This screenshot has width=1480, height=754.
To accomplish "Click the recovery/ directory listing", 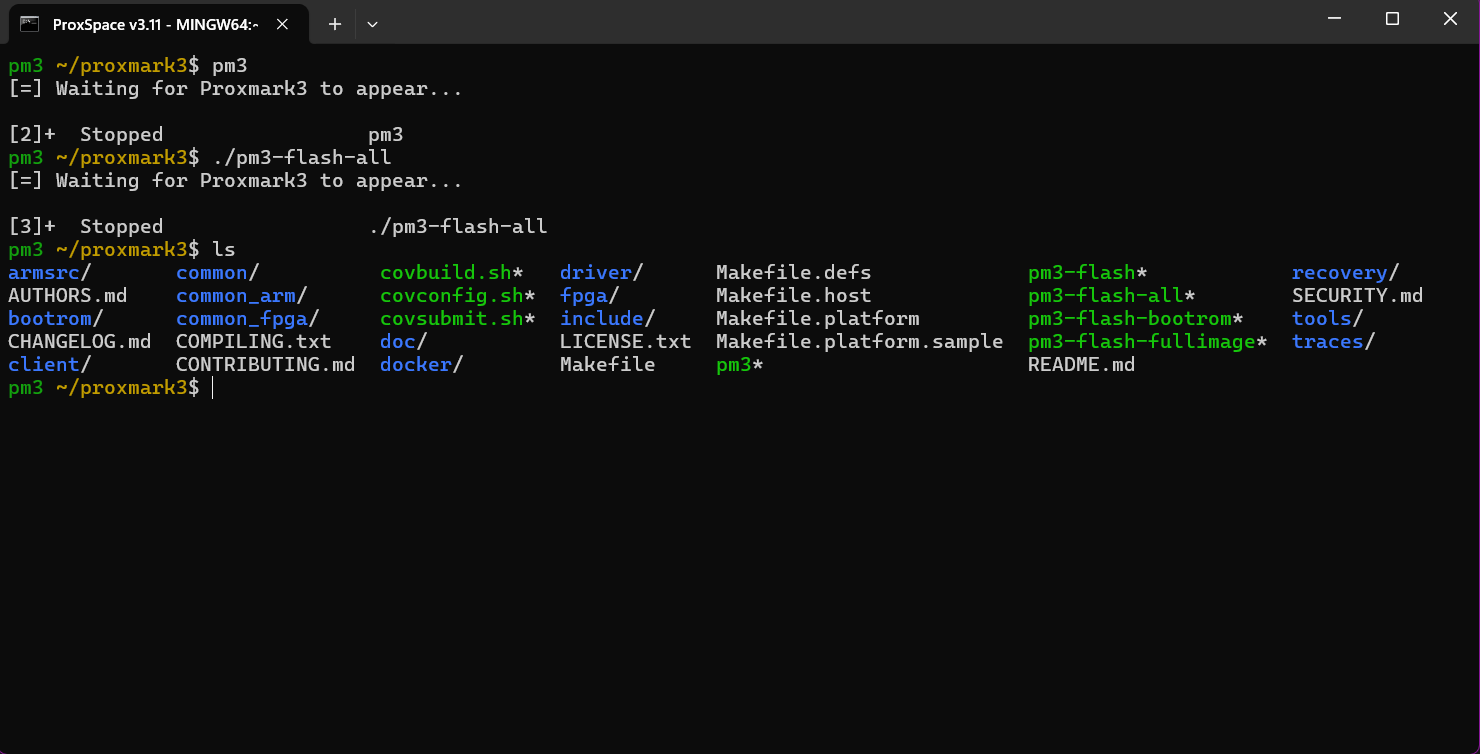I will tap(1345, 273).
